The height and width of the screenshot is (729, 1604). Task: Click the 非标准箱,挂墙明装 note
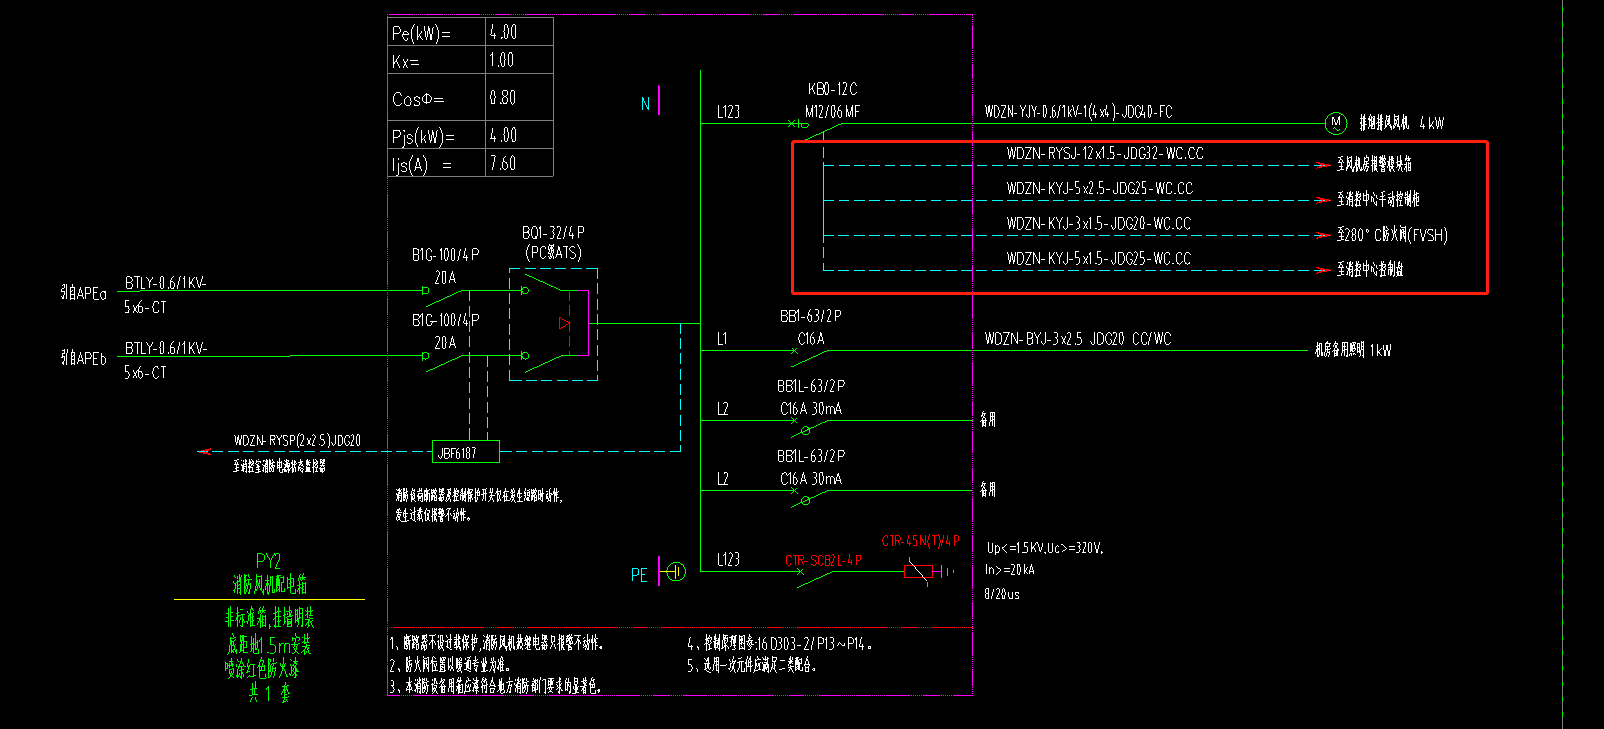click(269, 617)
